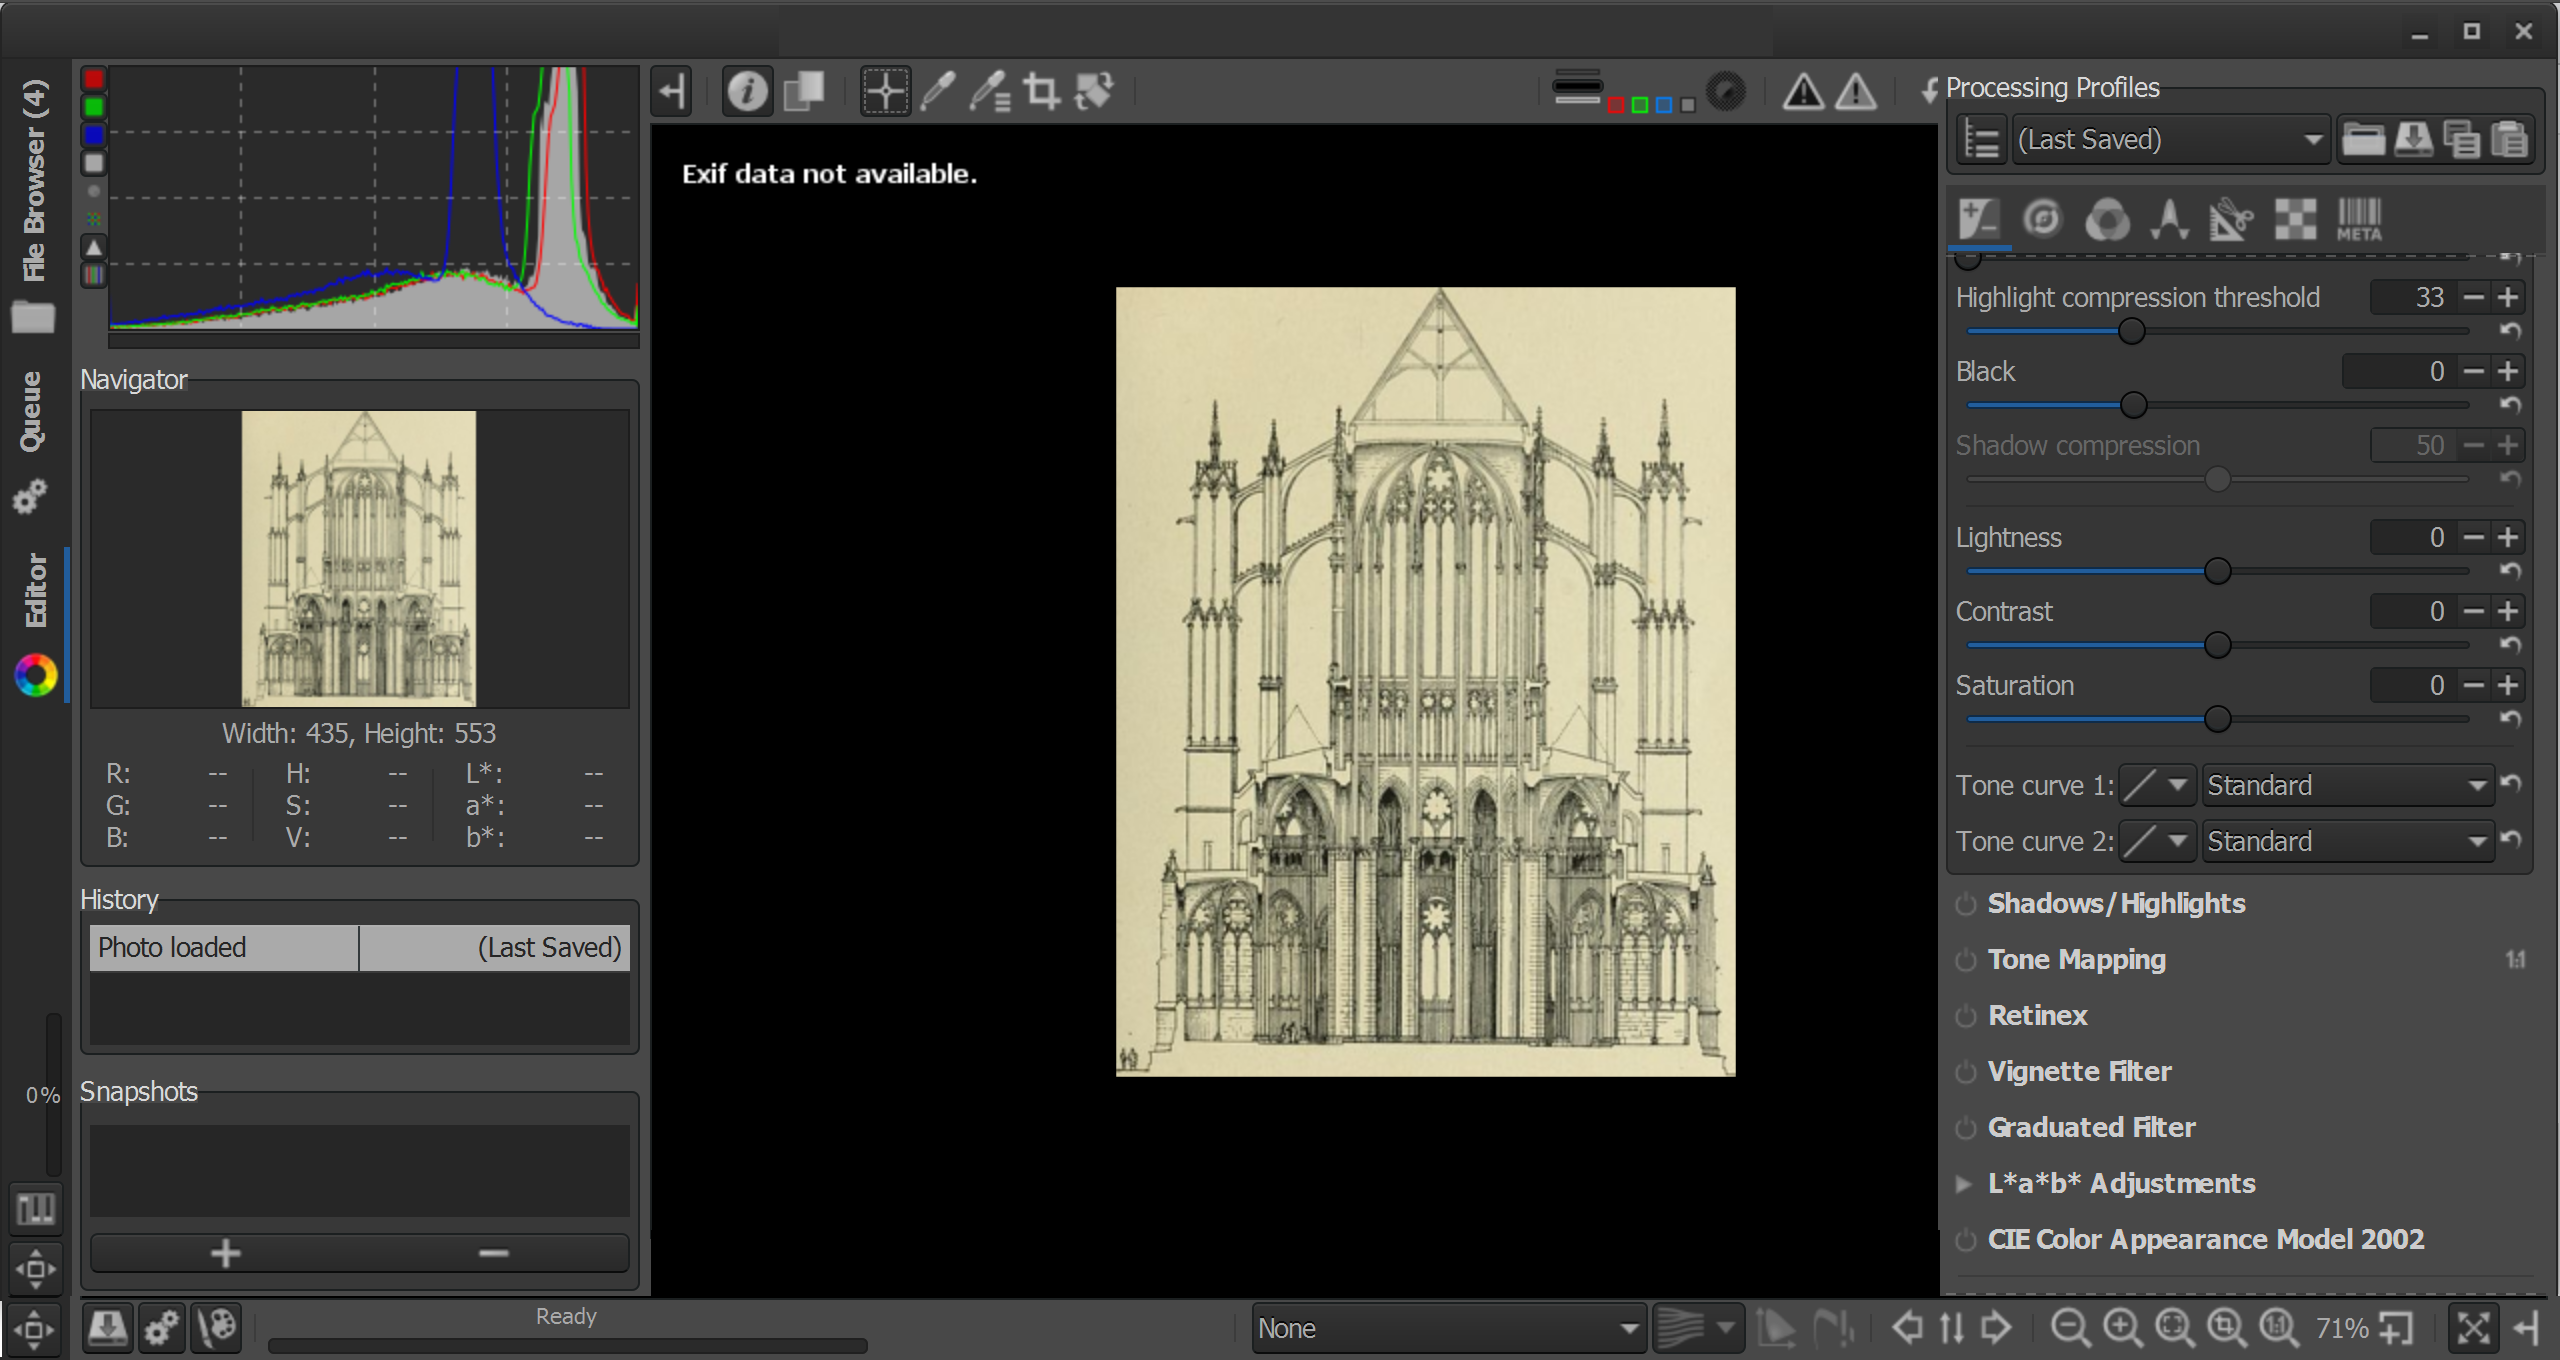This screenshot has height=1360, width=2560.
Task: Edit current image in external editor
Action: tap(217, 1328)
